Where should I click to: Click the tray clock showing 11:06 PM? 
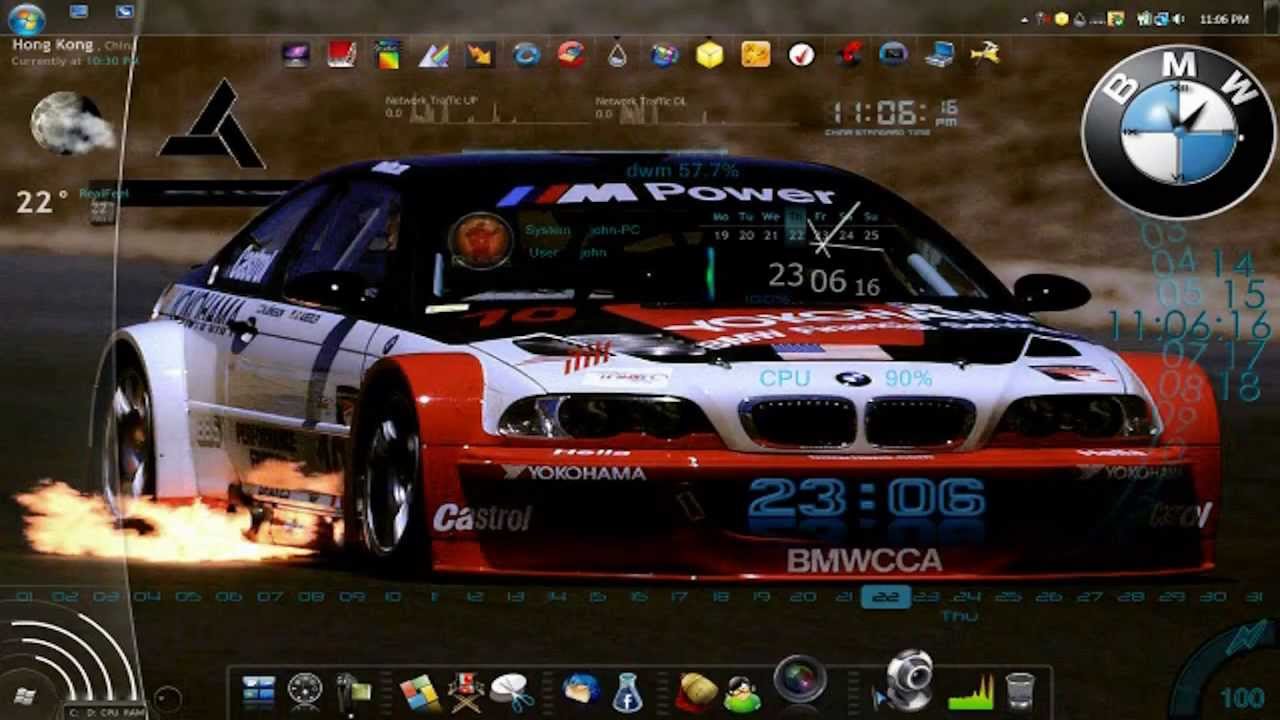pos(1224,19)
